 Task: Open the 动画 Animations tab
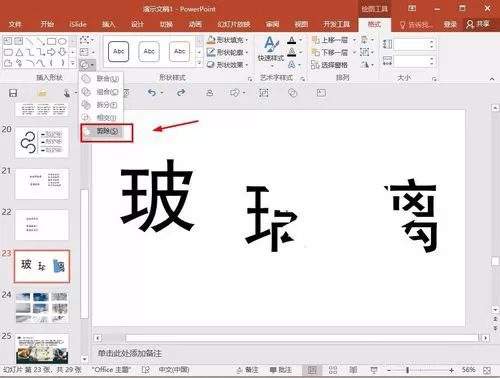point(195,24)
